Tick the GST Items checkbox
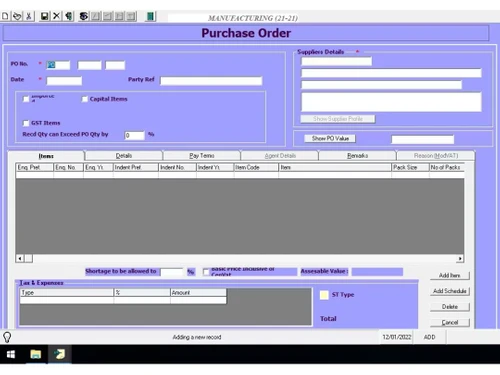500x375 pixels. click(26, 123)
